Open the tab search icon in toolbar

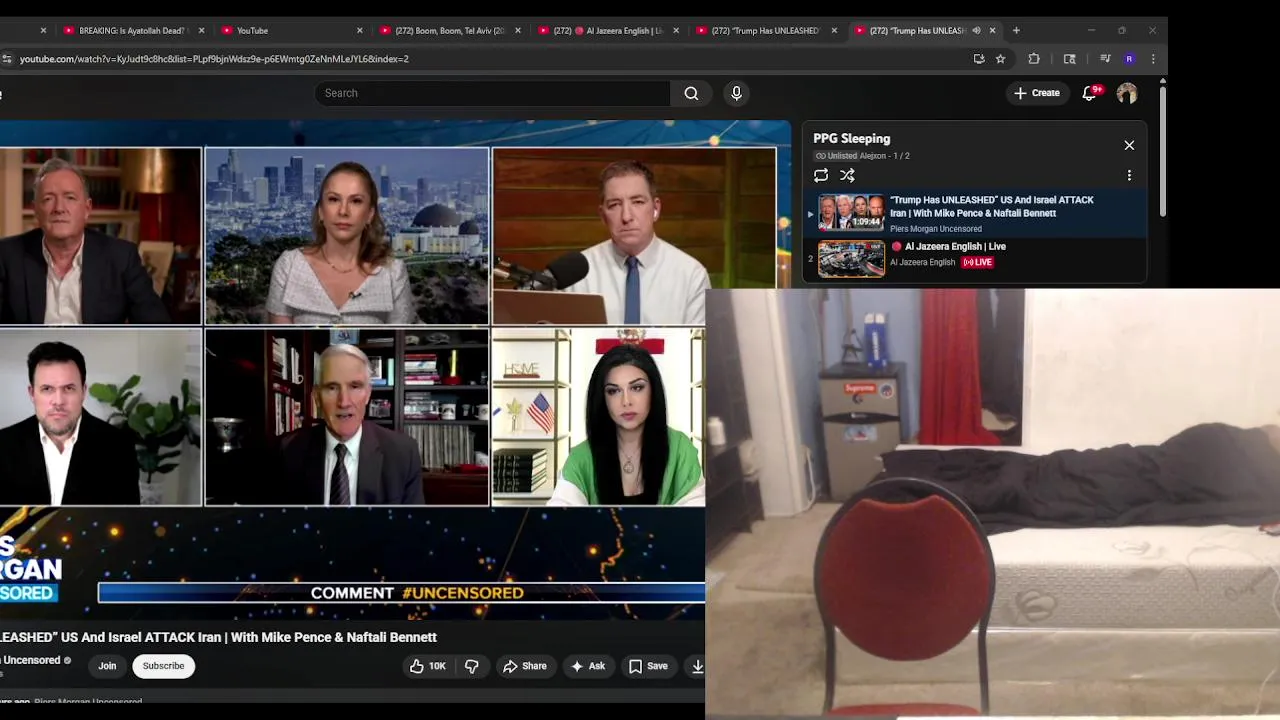[1069, 59]
